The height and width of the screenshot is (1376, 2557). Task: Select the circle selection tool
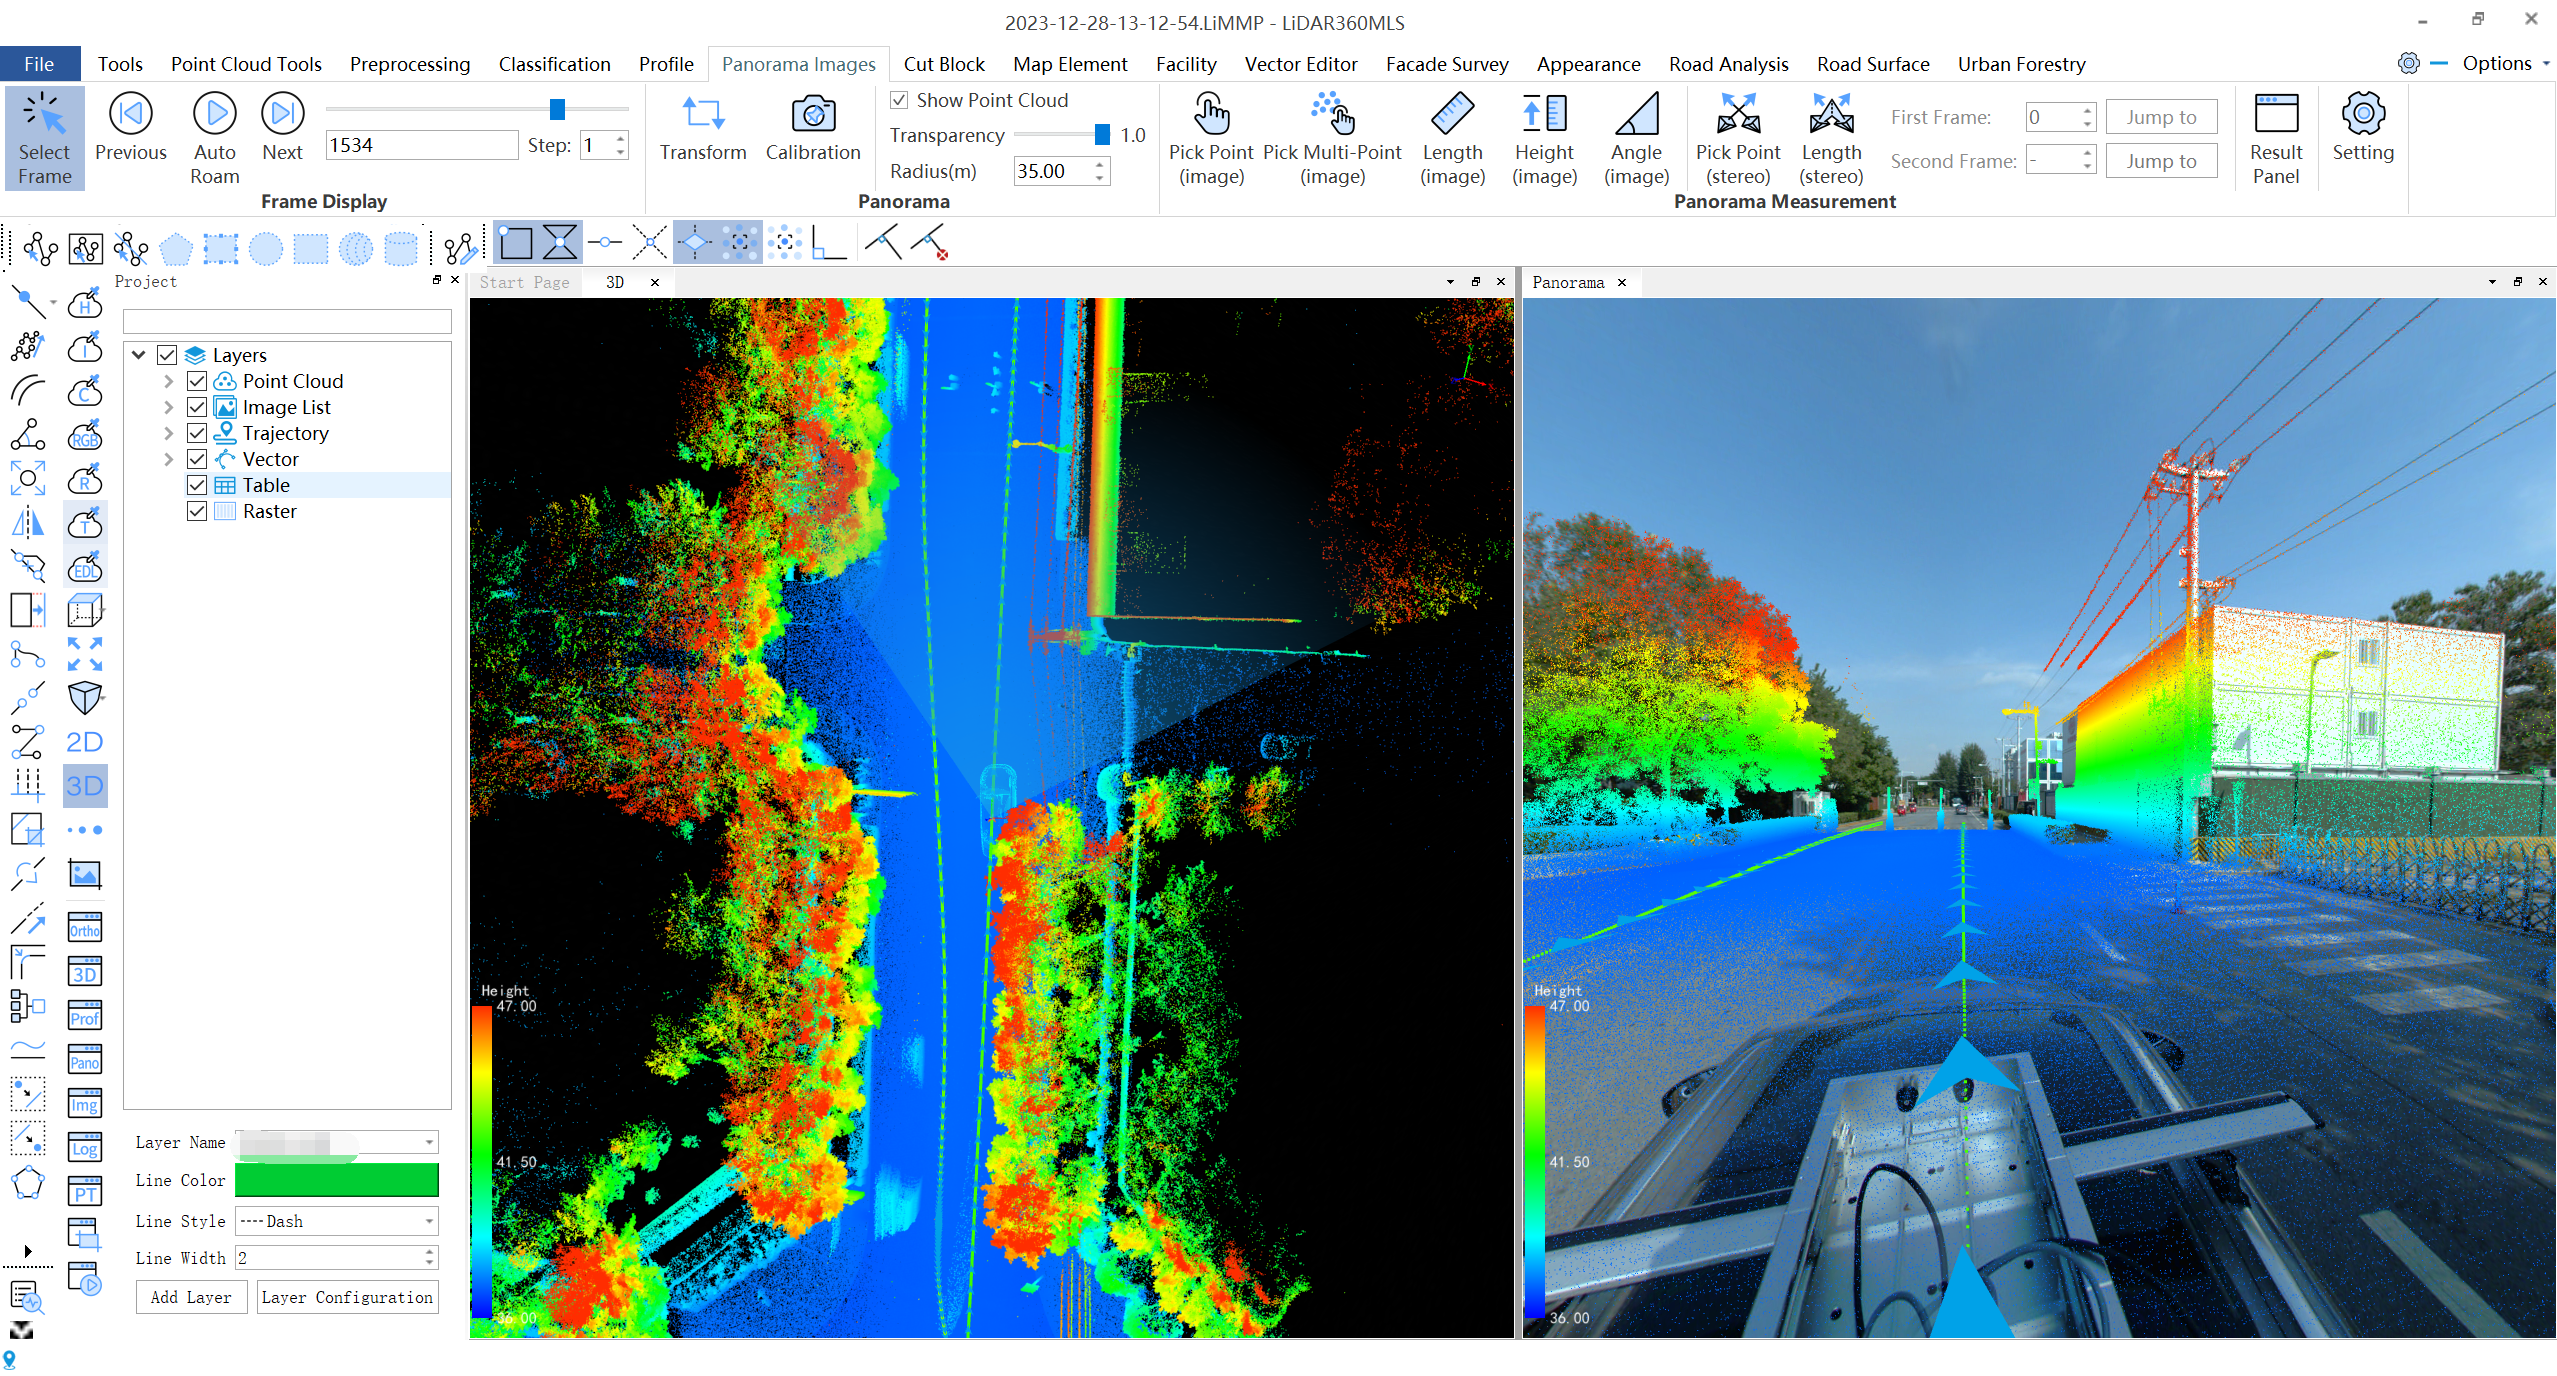(x=266, y=248)
